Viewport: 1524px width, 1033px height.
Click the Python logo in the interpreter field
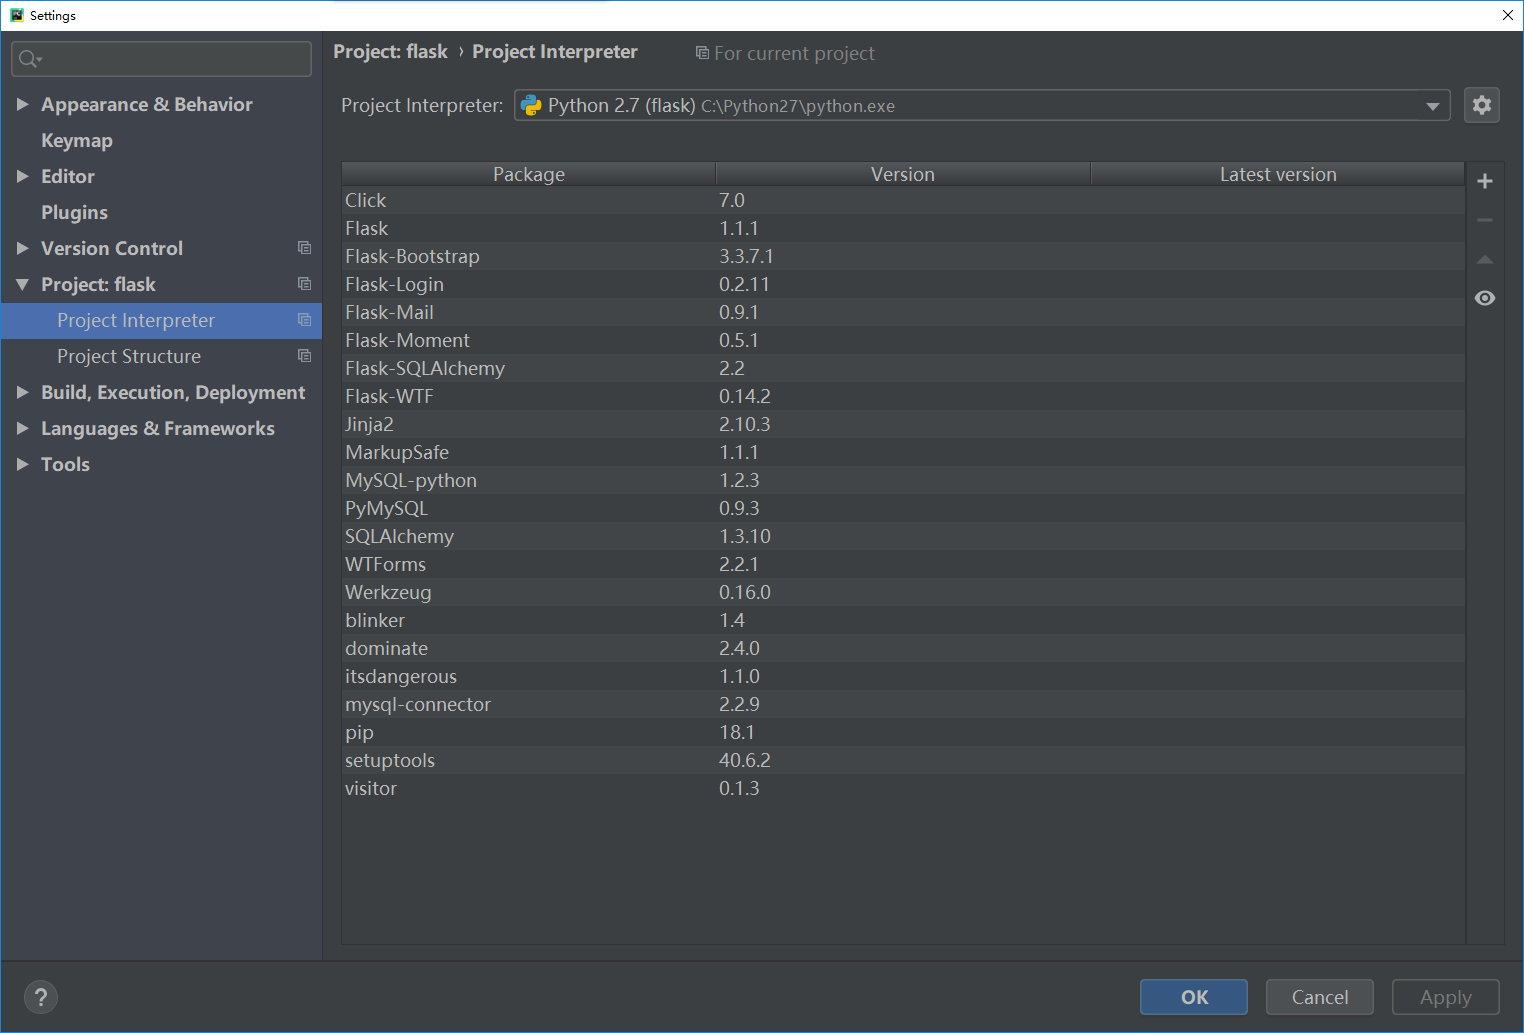[531, 105]
